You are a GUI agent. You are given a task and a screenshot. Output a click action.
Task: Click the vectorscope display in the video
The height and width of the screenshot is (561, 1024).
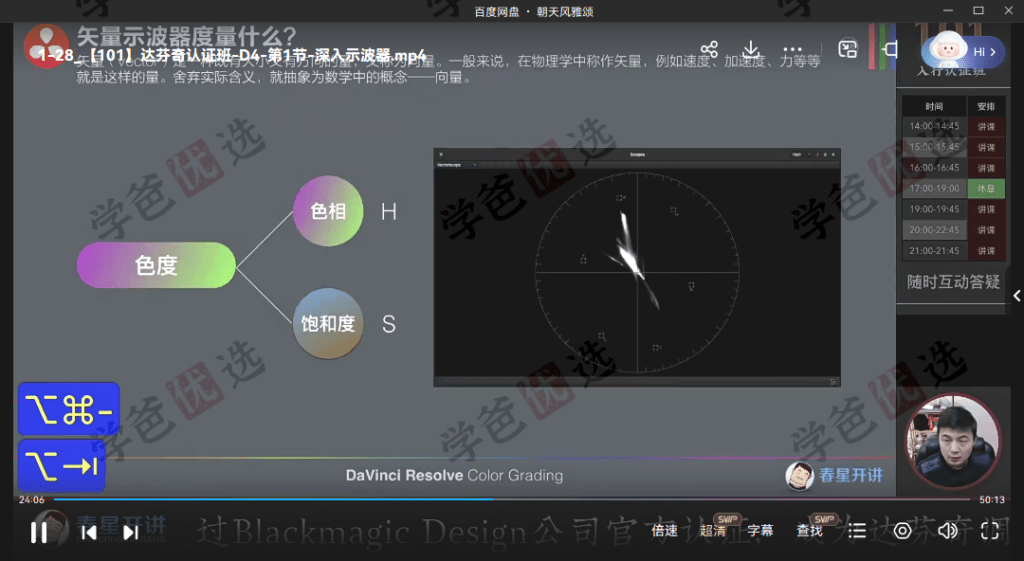coord(637,268)
